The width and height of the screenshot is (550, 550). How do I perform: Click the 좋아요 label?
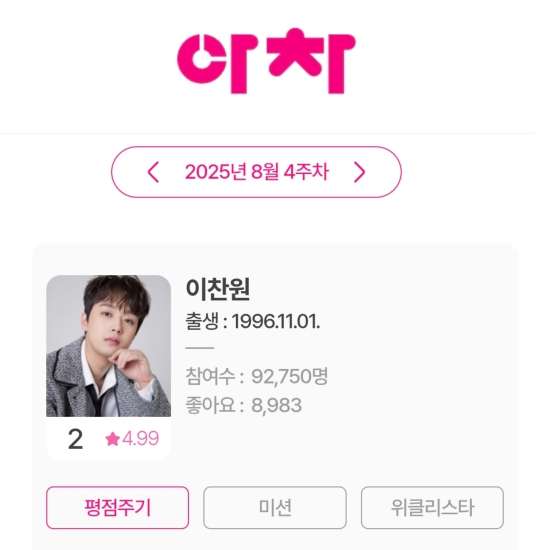tap(210, 405)
